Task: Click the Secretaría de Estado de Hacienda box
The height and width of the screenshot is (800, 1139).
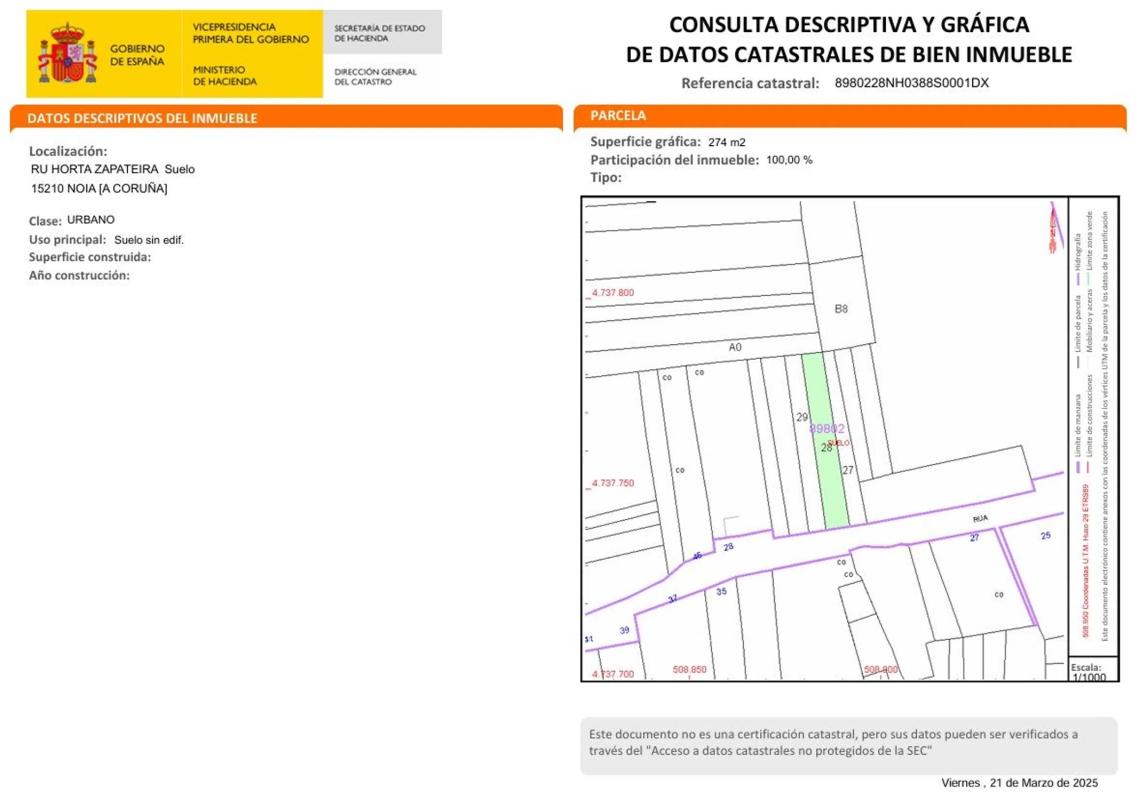Action: [x=380, y=33]
